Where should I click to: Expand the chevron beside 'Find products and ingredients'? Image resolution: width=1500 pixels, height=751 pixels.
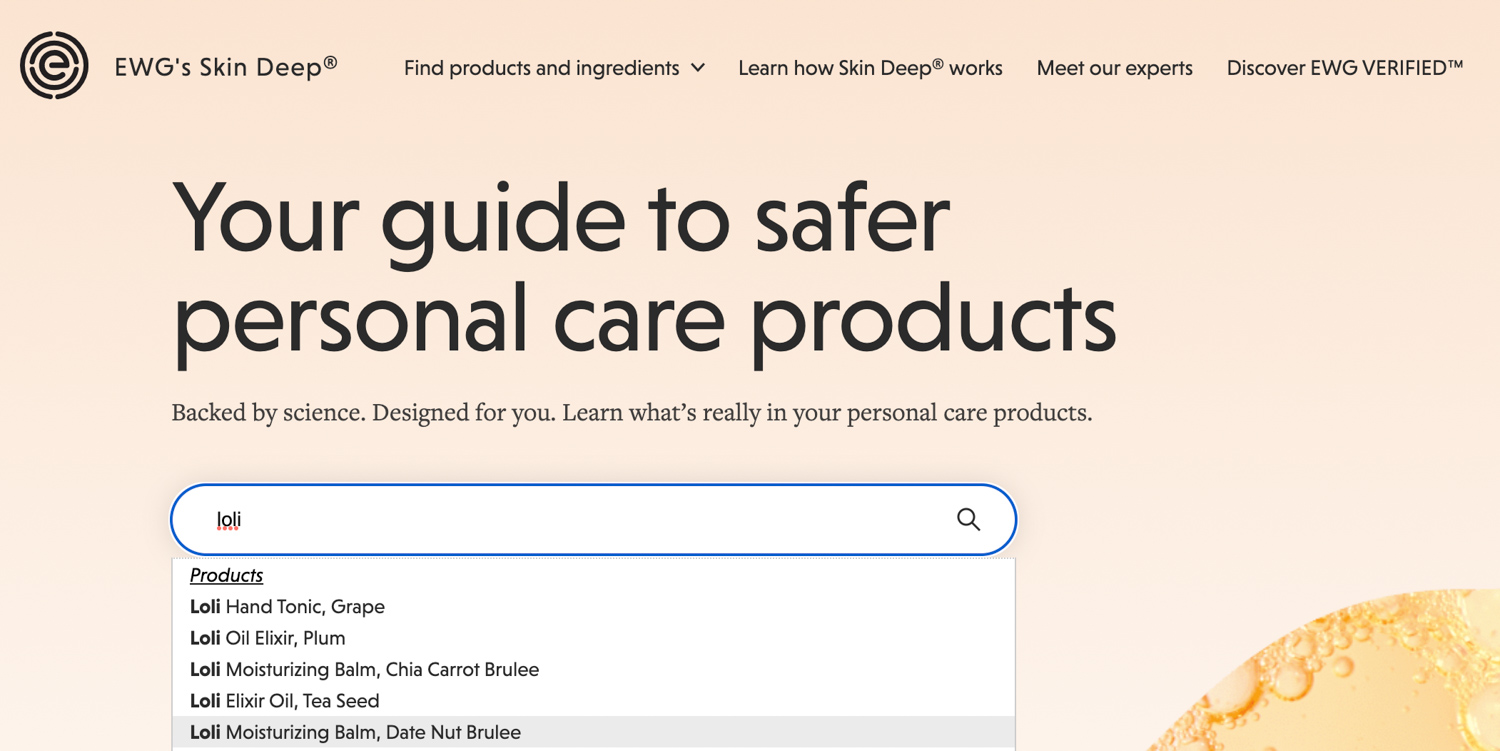coord(698,68)
